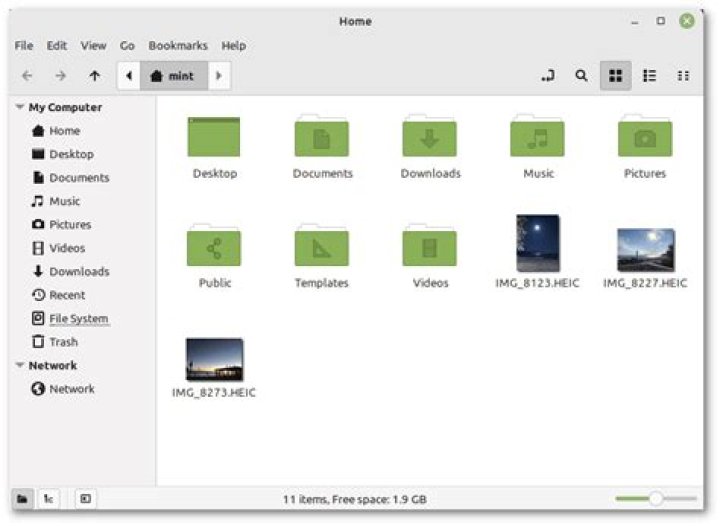Maximize the Home window
The height and width of the screenshot is (526, 720).
(661, 21)
